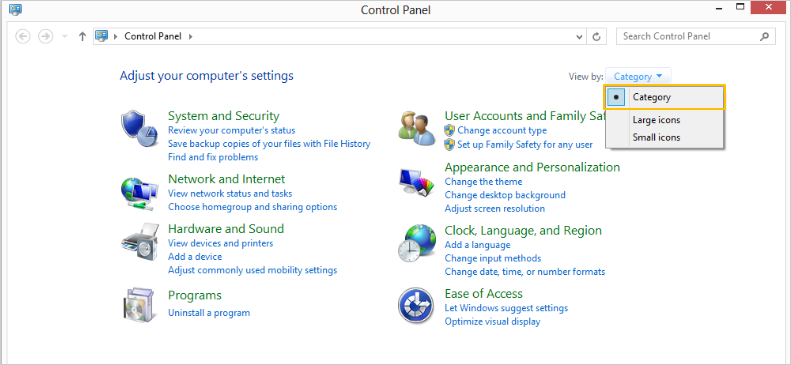Open the System and Security shield icon

(134, 129)
